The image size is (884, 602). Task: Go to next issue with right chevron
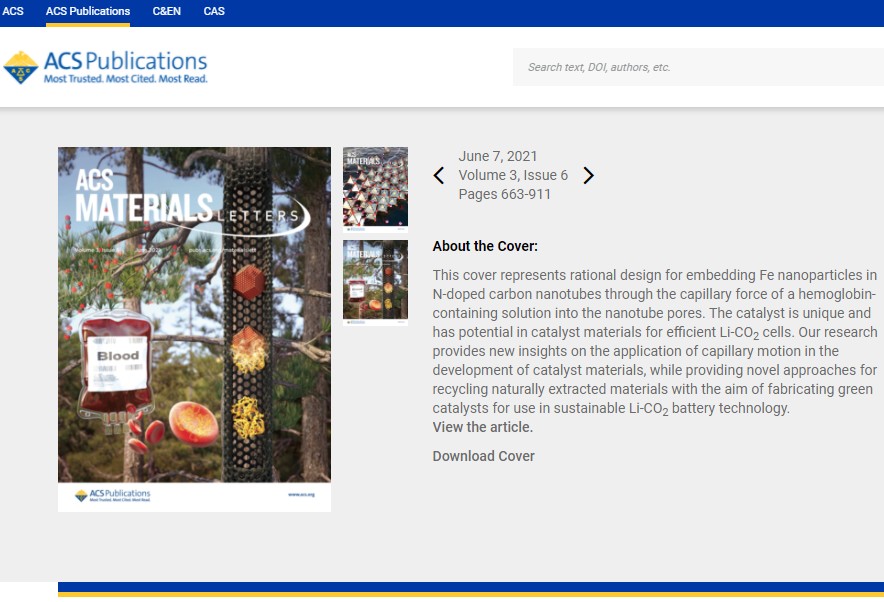click(588, 175)
